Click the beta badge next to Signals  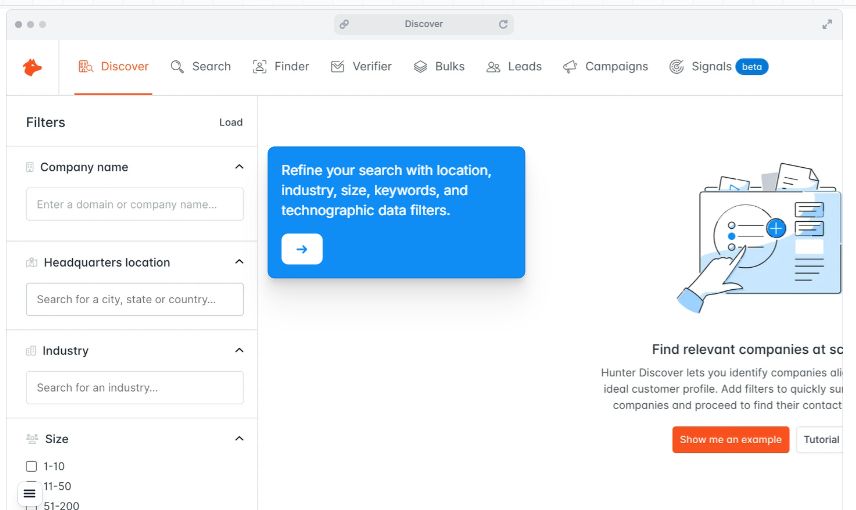pos(752,67)
